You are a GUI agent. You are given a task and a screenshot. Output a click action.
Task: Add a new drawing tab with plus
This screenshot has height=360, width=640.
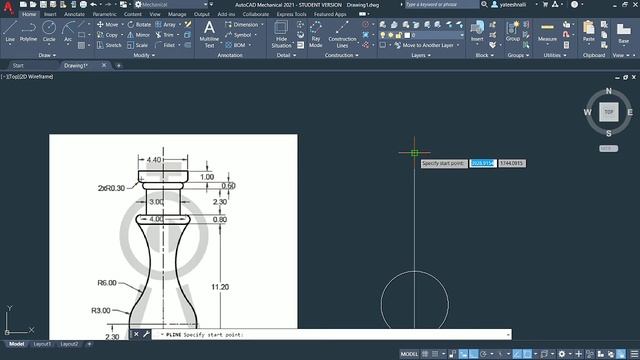(119, 65)
